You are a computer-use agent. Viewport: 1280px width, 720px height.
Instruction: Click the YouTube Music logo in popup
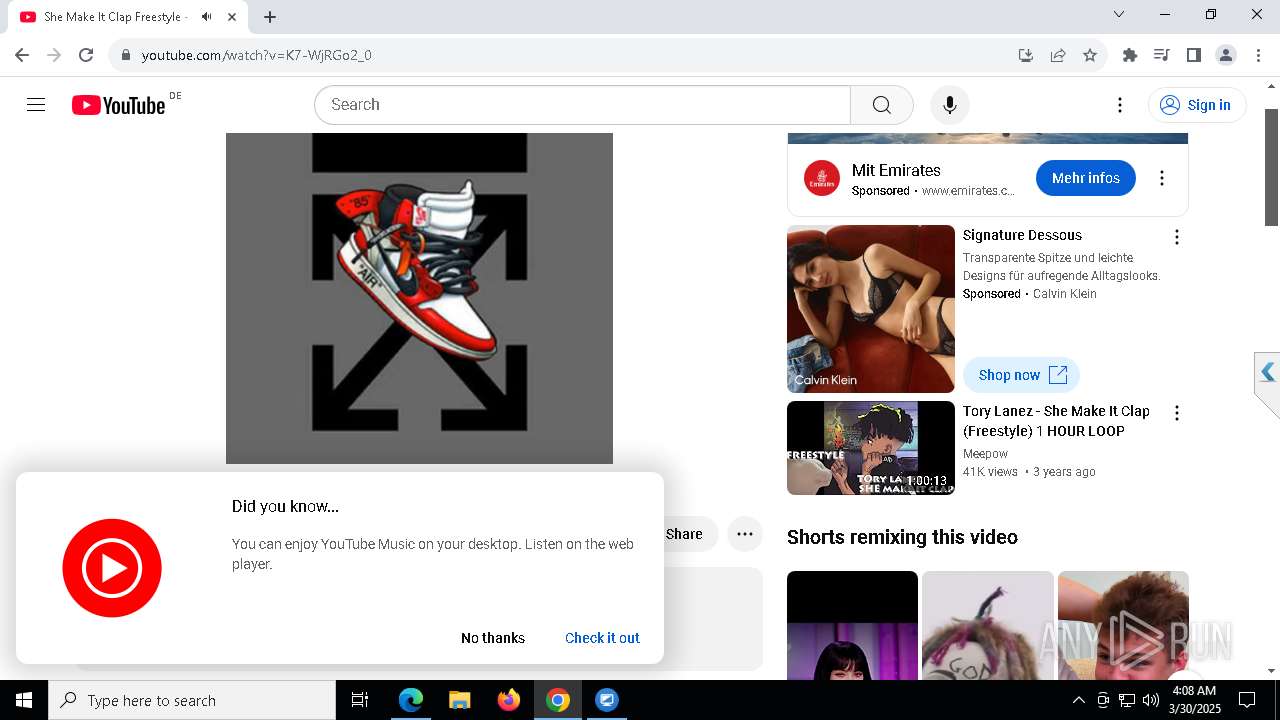112,568
